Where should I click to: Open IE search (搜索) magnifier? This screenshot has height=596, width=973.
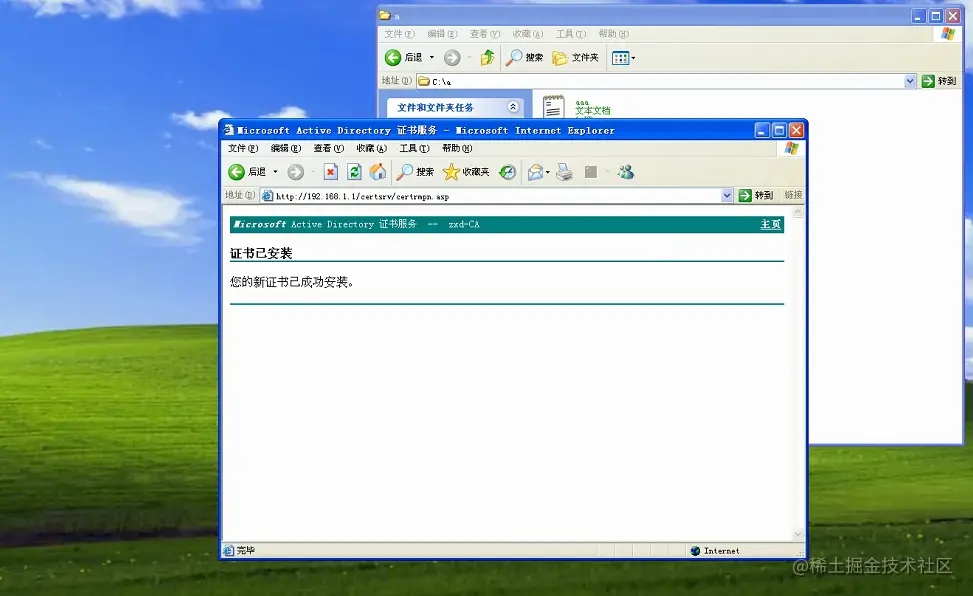tap(405, 172)
